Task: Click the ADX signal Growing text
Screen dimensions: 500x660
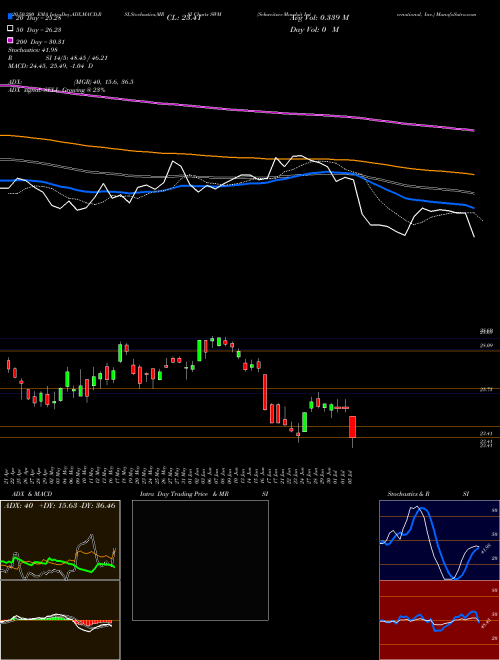Action: coord(56,90)
